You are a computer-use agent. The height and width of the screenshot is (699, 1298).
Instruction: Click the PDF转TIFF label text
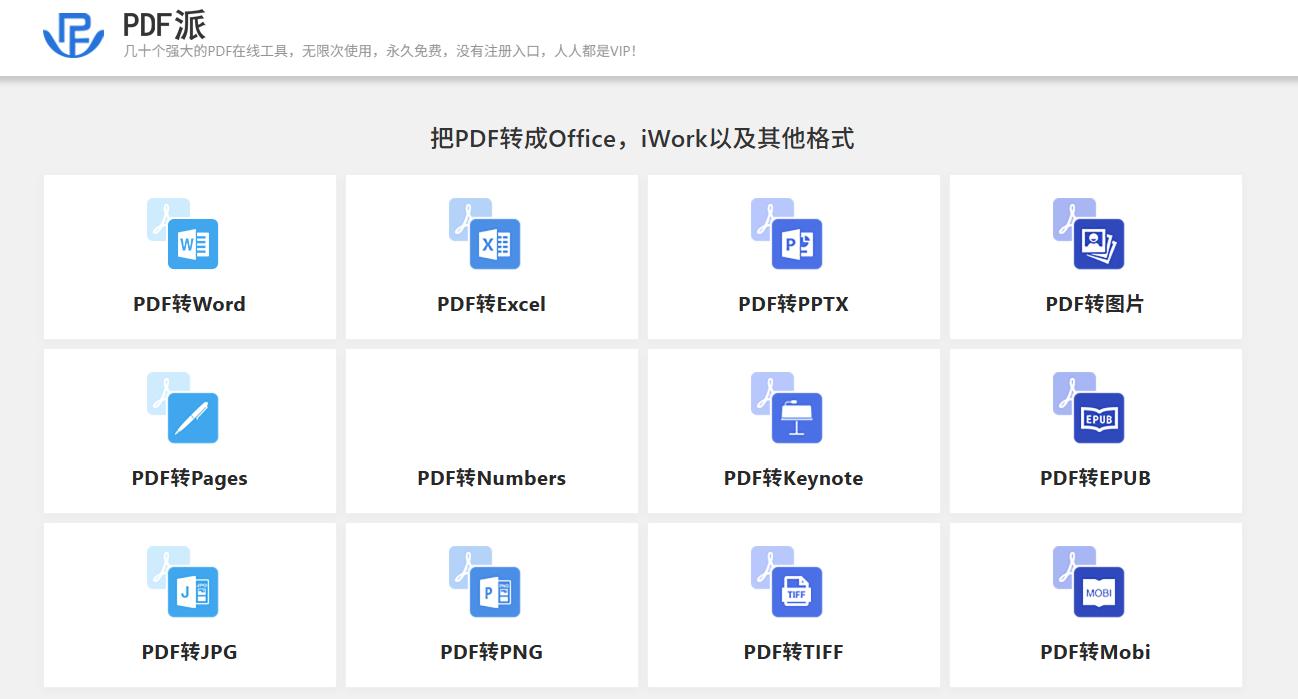[x=794, y=652]
